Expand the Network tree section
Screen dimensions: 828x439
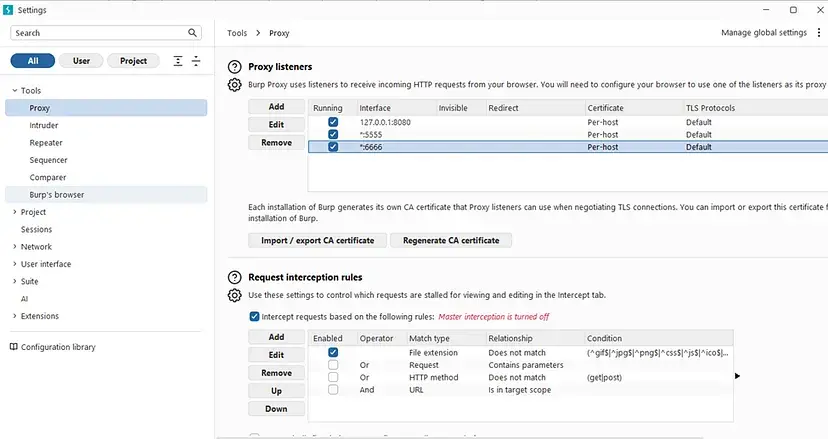[14, 247]
